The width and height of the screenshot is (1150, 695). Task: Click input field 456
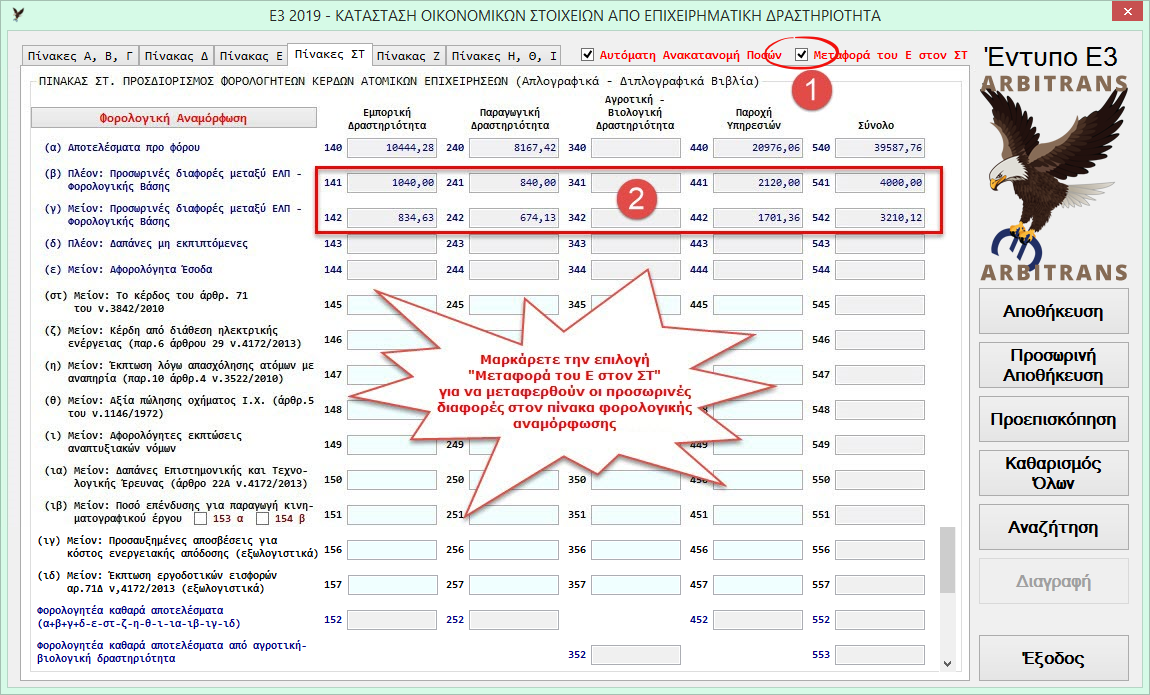point(758,550)
